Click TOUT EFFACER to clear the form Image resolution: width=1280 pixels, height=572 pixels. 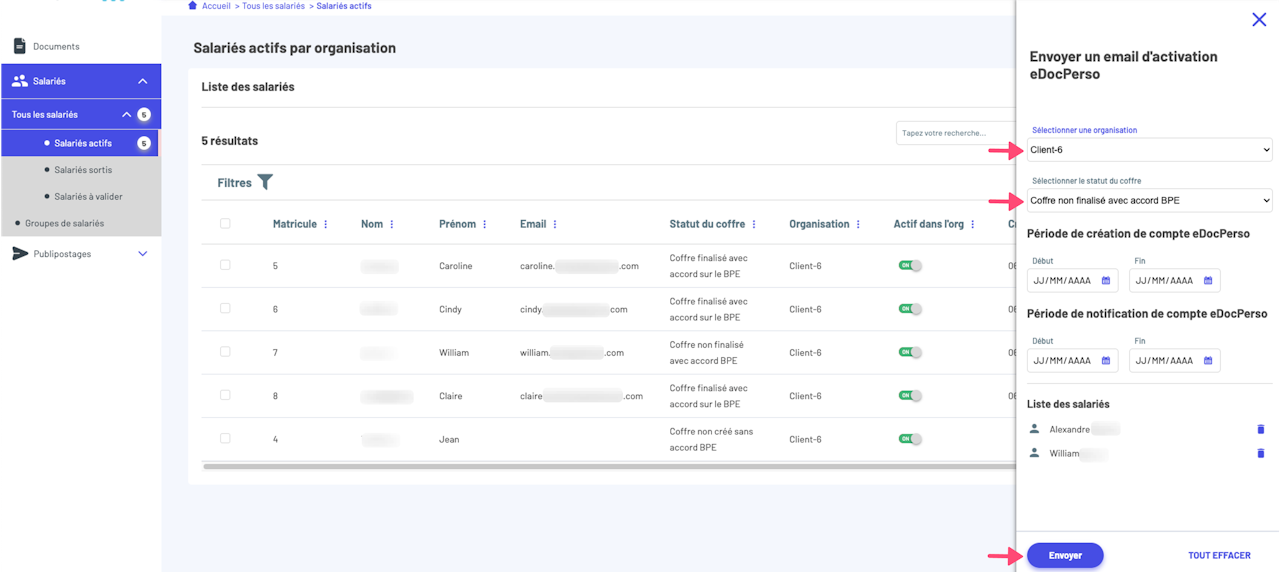click(1219, 555)
